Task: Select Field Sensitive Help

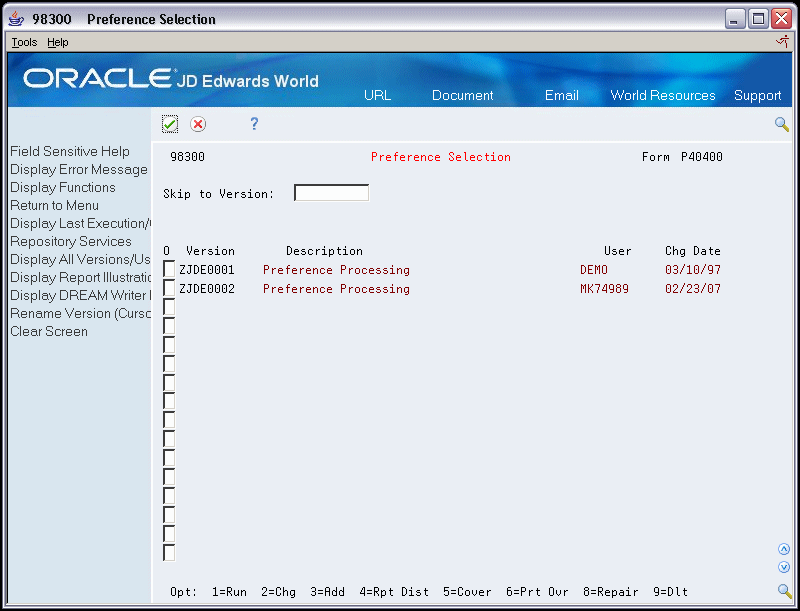Action: [70, 151]
